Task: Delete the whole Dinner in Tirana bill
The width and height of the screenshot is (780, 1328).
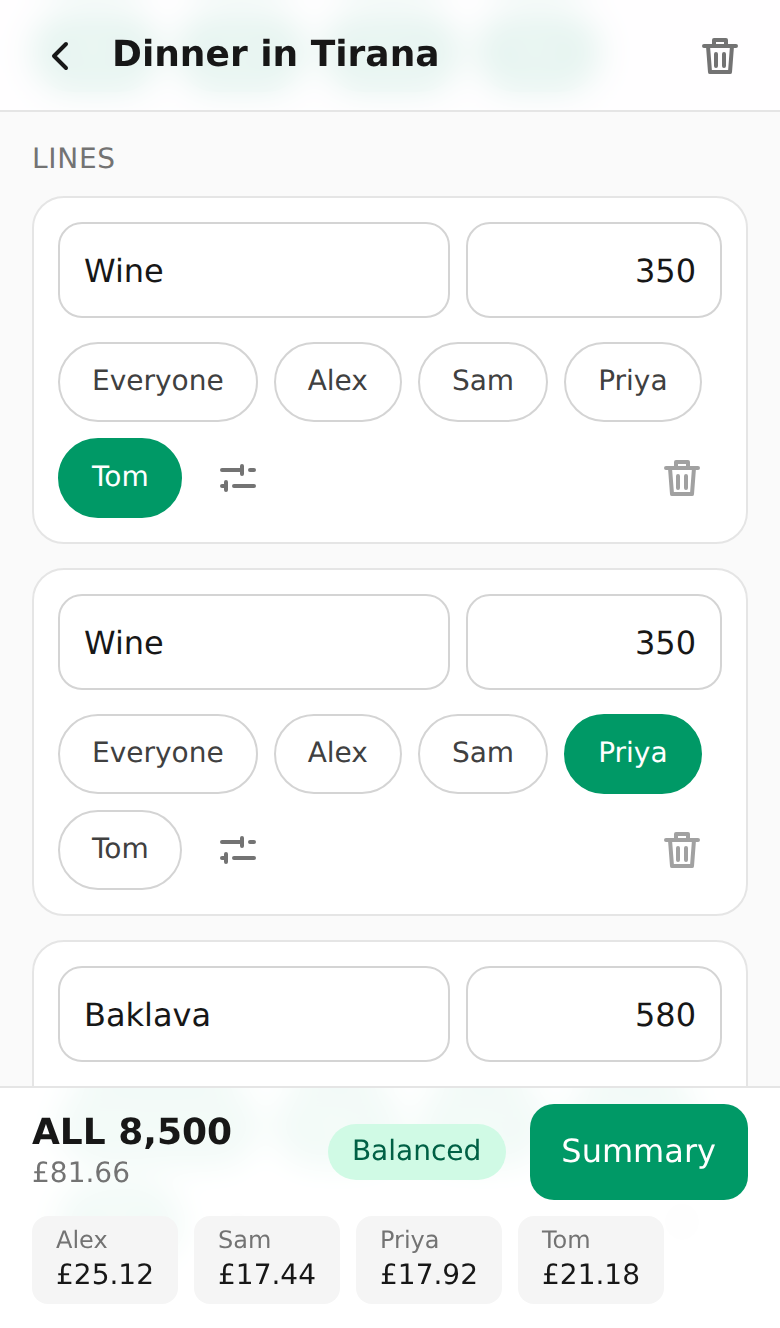Action: coord(720,56)
